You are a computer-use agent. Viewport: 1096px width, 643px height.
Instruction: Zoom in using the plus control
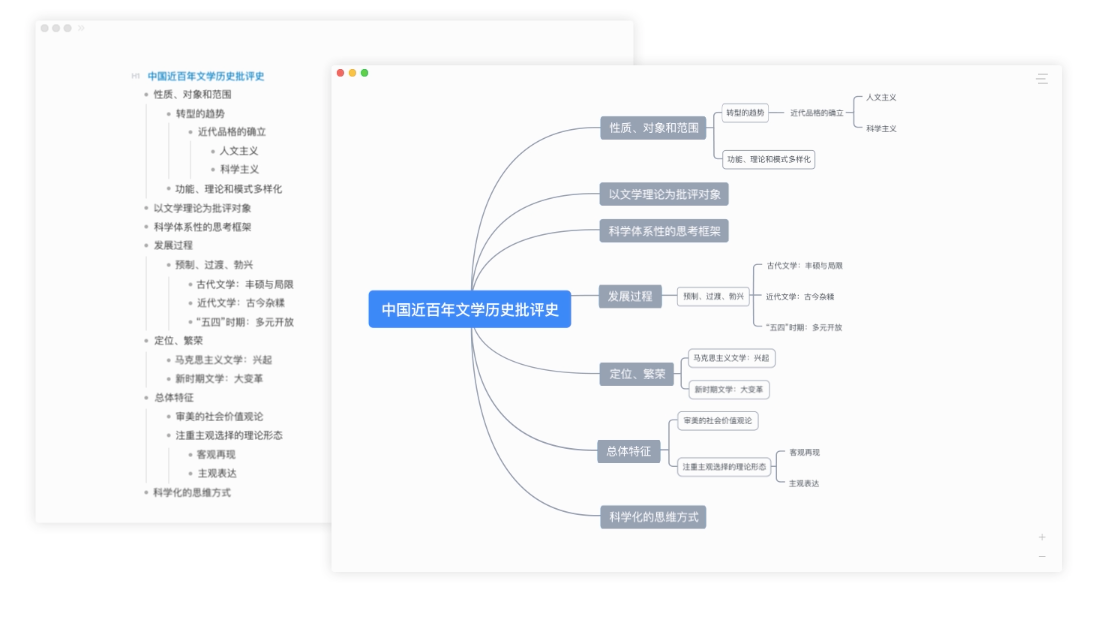coord(1041,537)
